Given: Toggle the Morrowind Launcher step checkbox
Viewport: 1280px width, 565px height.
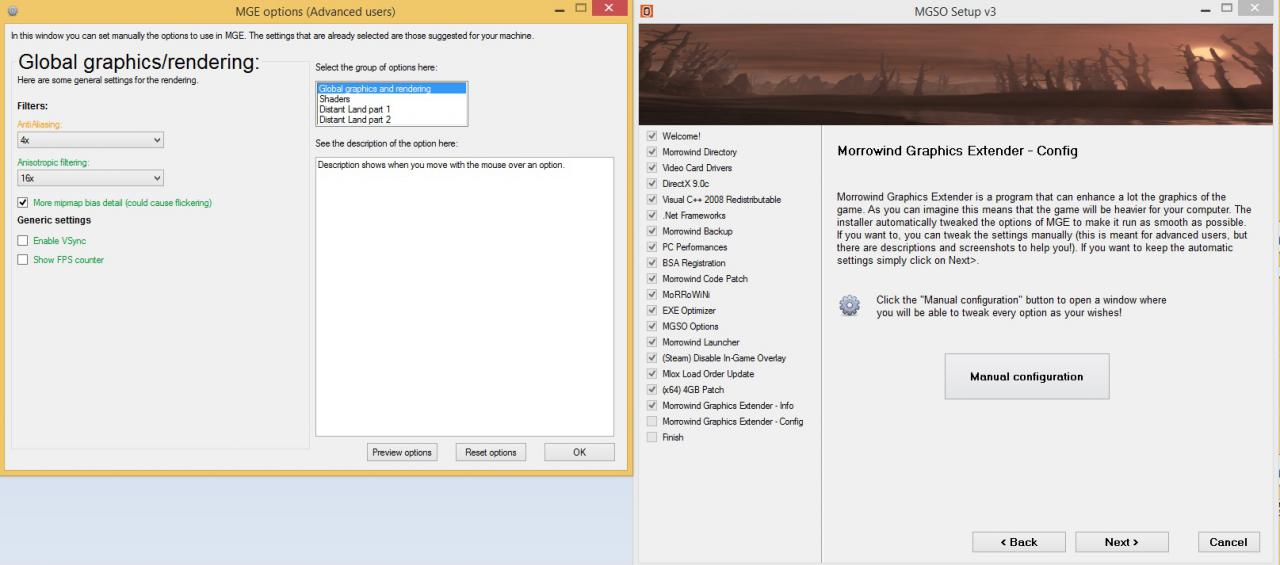Looking at the screenshot, I should pyautogui.click(x=652, y=342).
